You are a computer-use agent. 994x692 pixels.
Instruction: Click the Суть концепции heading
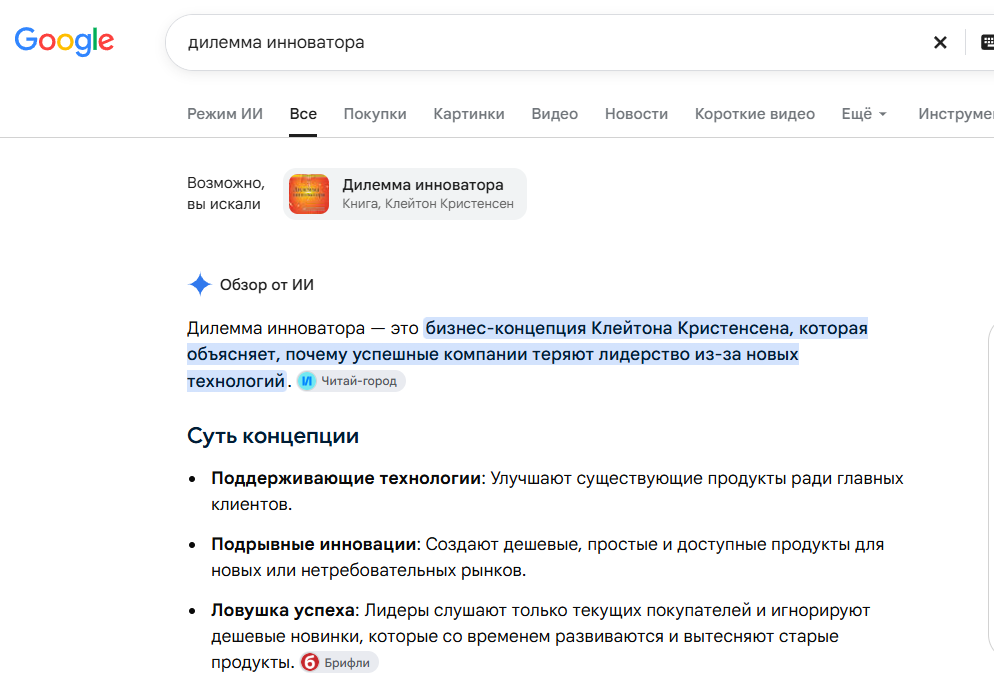[x=273, y=436]
